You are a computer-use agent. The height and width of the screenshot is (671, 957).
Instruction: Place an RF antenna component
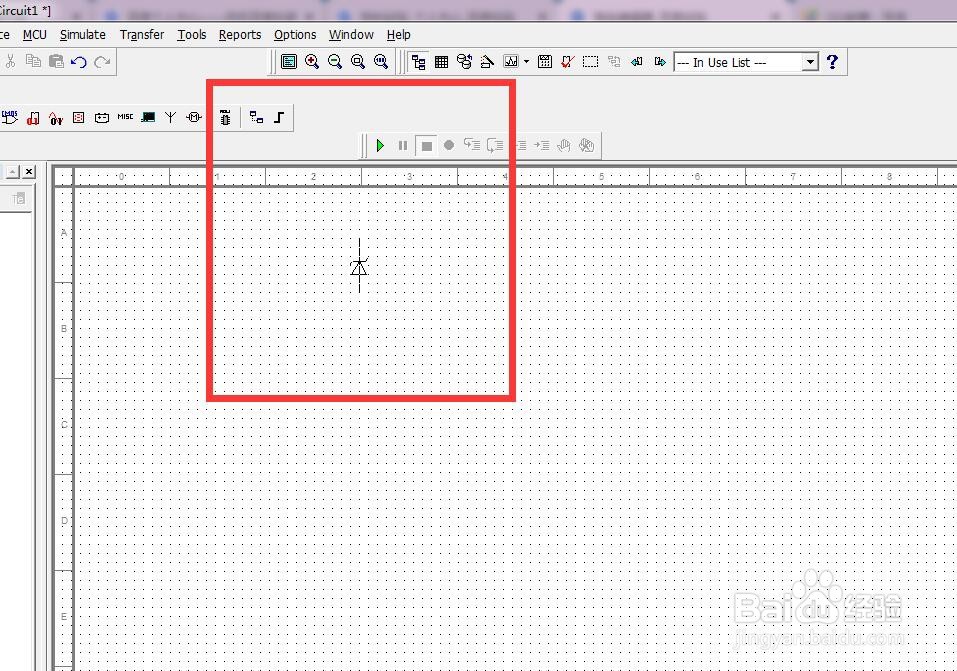click(x=170, y=117)
